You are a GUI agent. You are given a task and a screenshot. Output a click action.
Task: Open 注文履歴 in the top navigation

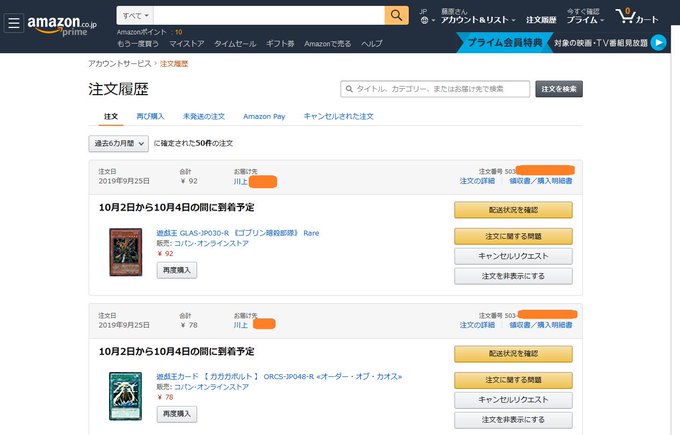coord(541,20)
